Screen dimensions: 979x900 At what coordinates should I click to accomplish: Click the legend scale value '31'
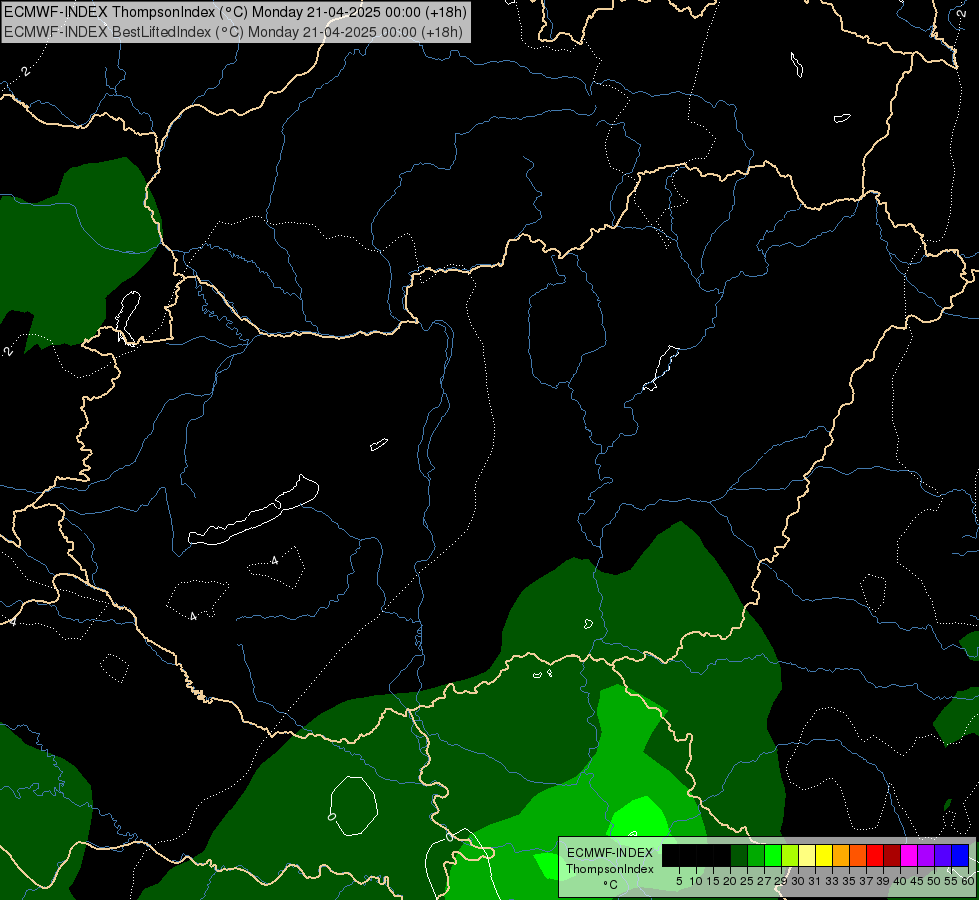coord(815,881)
